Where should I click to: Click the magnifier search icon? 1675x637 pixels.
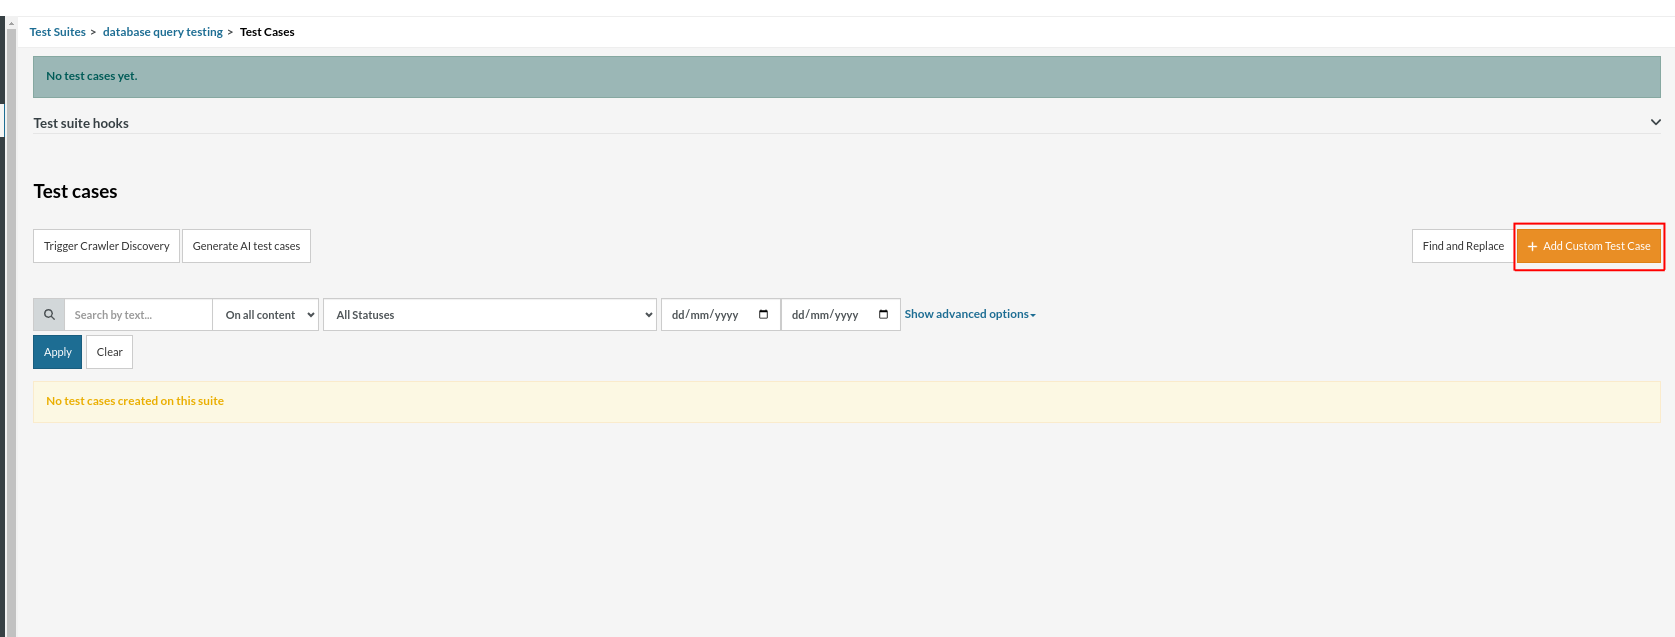click(x=49, y=315)
